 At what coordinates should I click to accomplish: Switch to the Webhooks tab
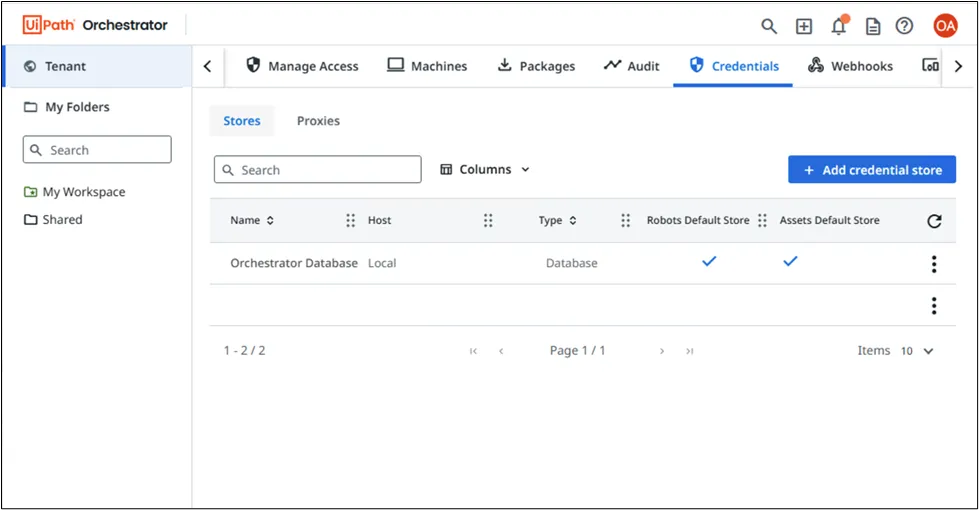pos(850,66)
